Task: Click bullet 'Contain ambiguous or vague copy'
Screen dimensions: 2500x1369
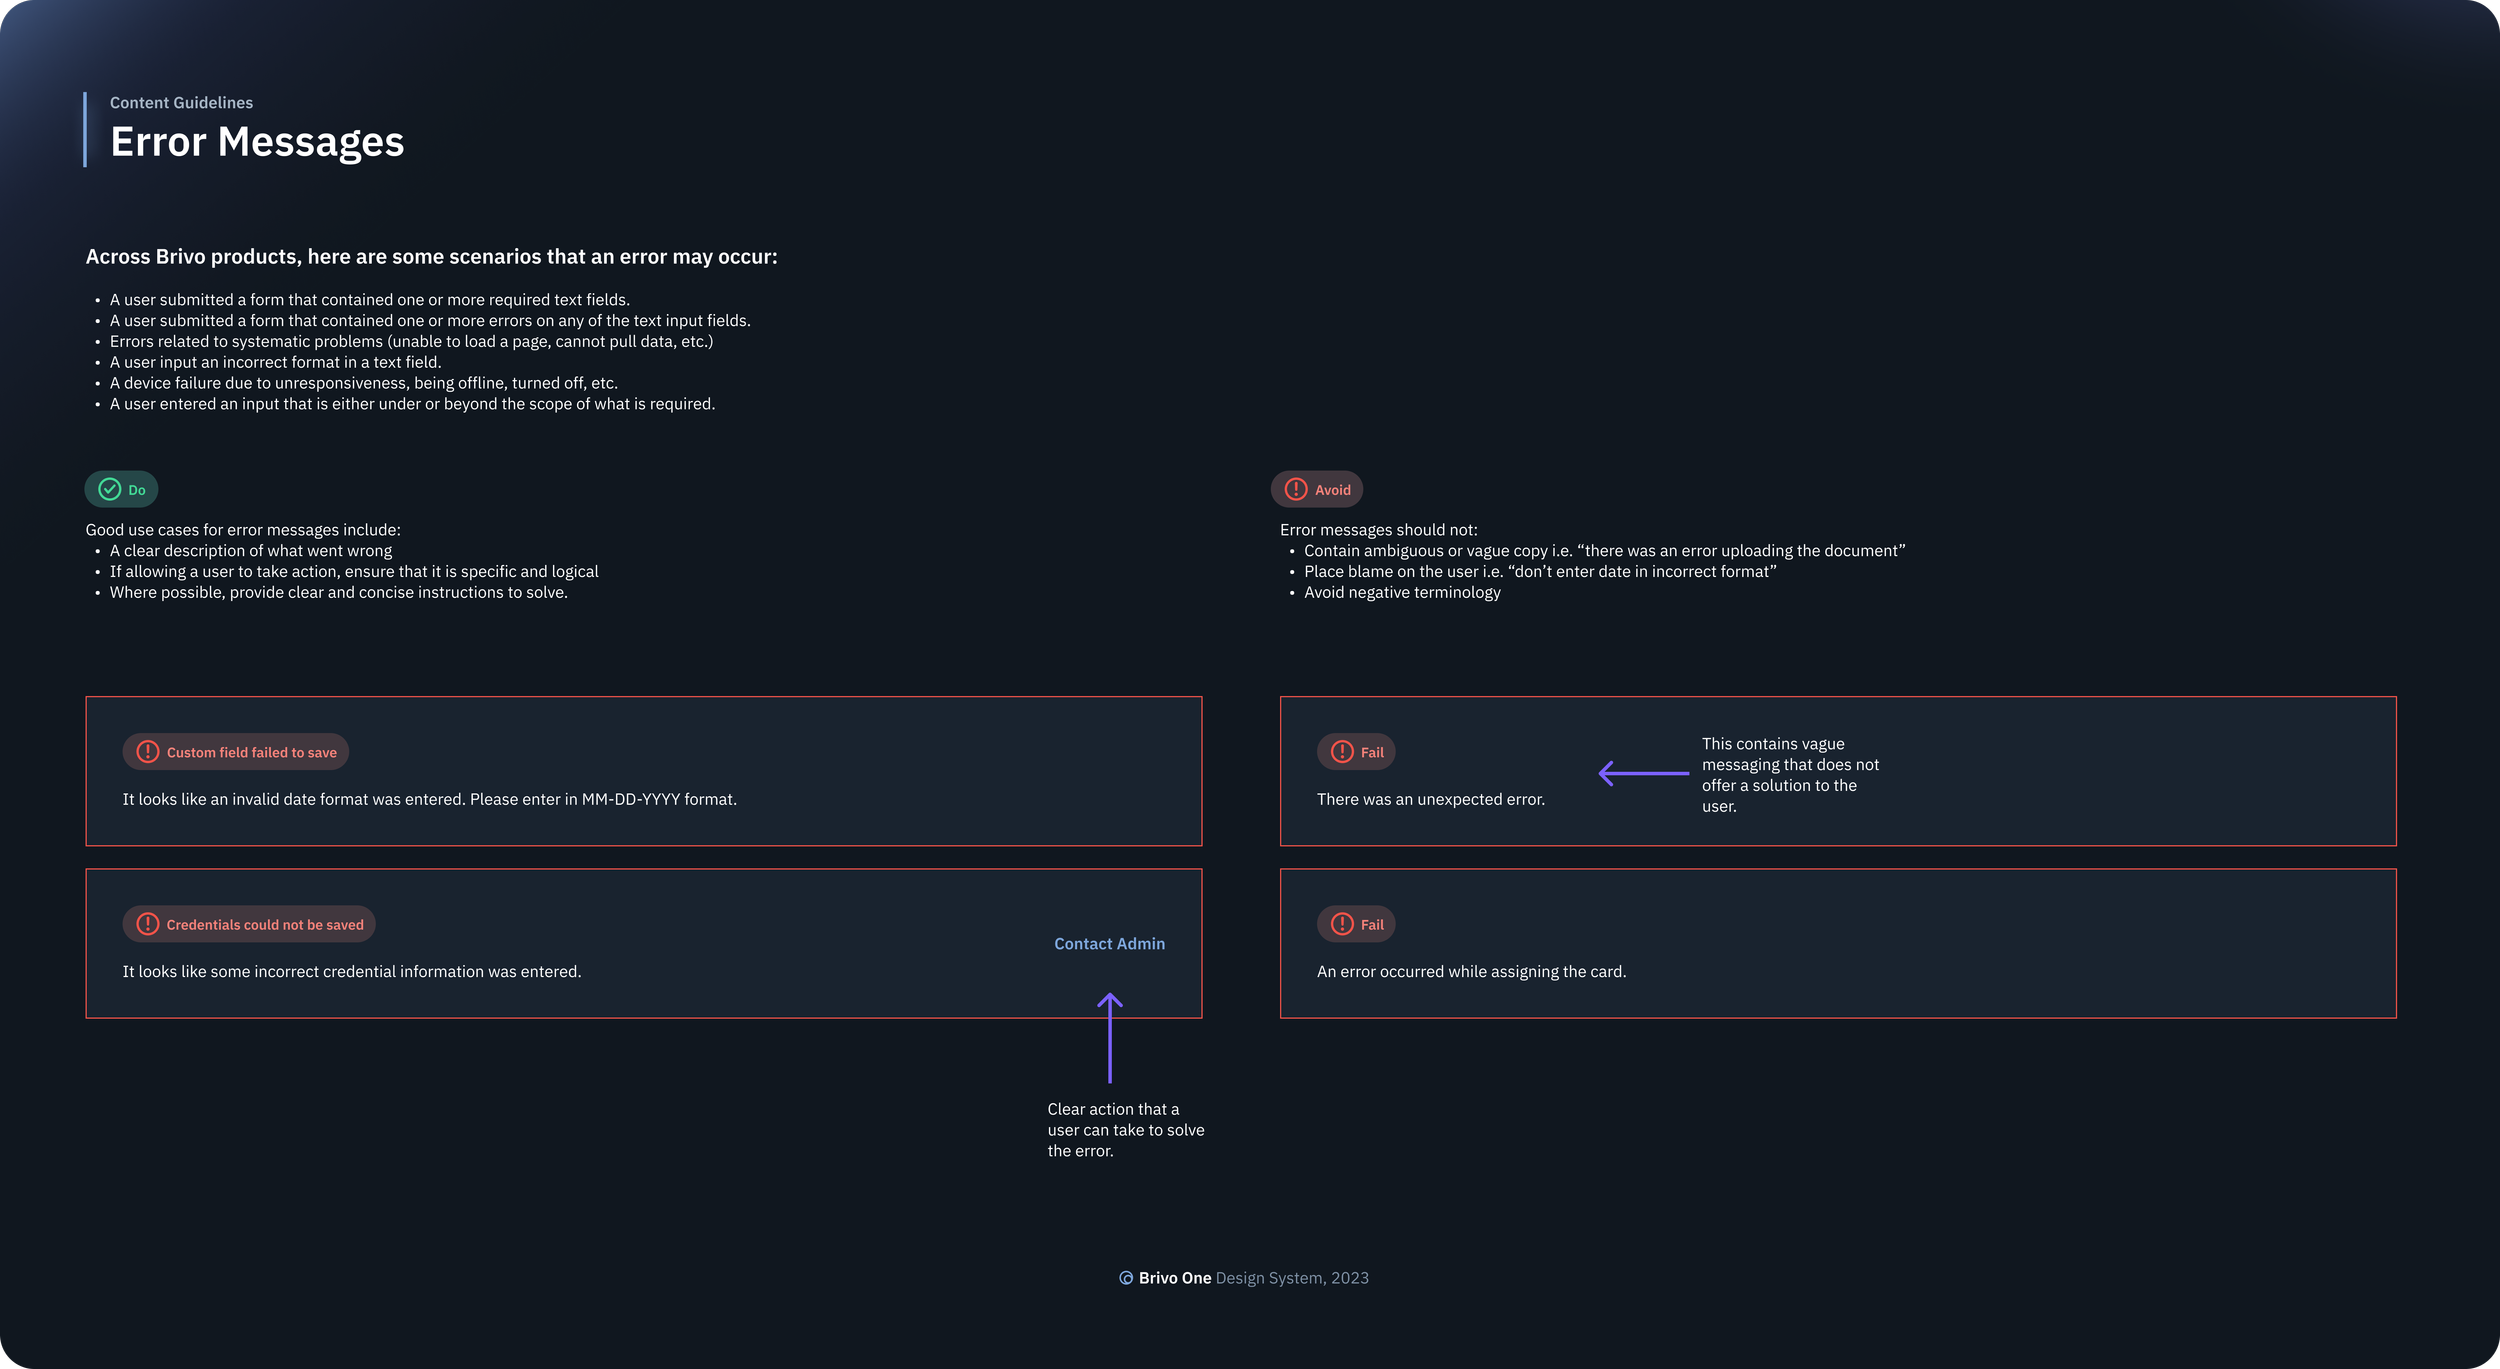Action: 1604,551
